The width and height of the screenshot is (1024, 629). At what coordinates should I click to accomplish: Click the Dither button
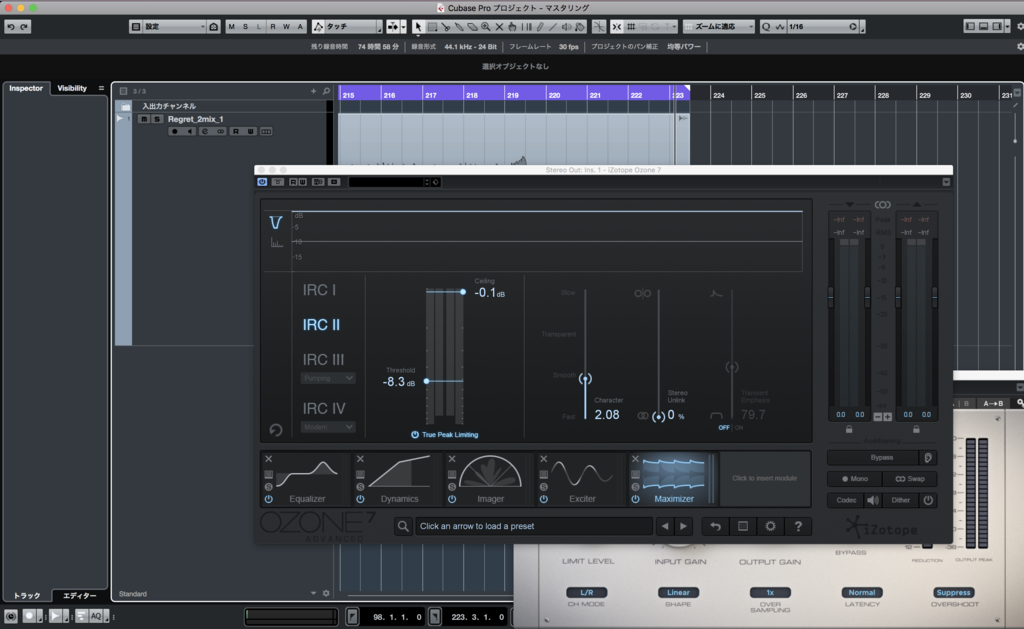click(x=901, y=500)
